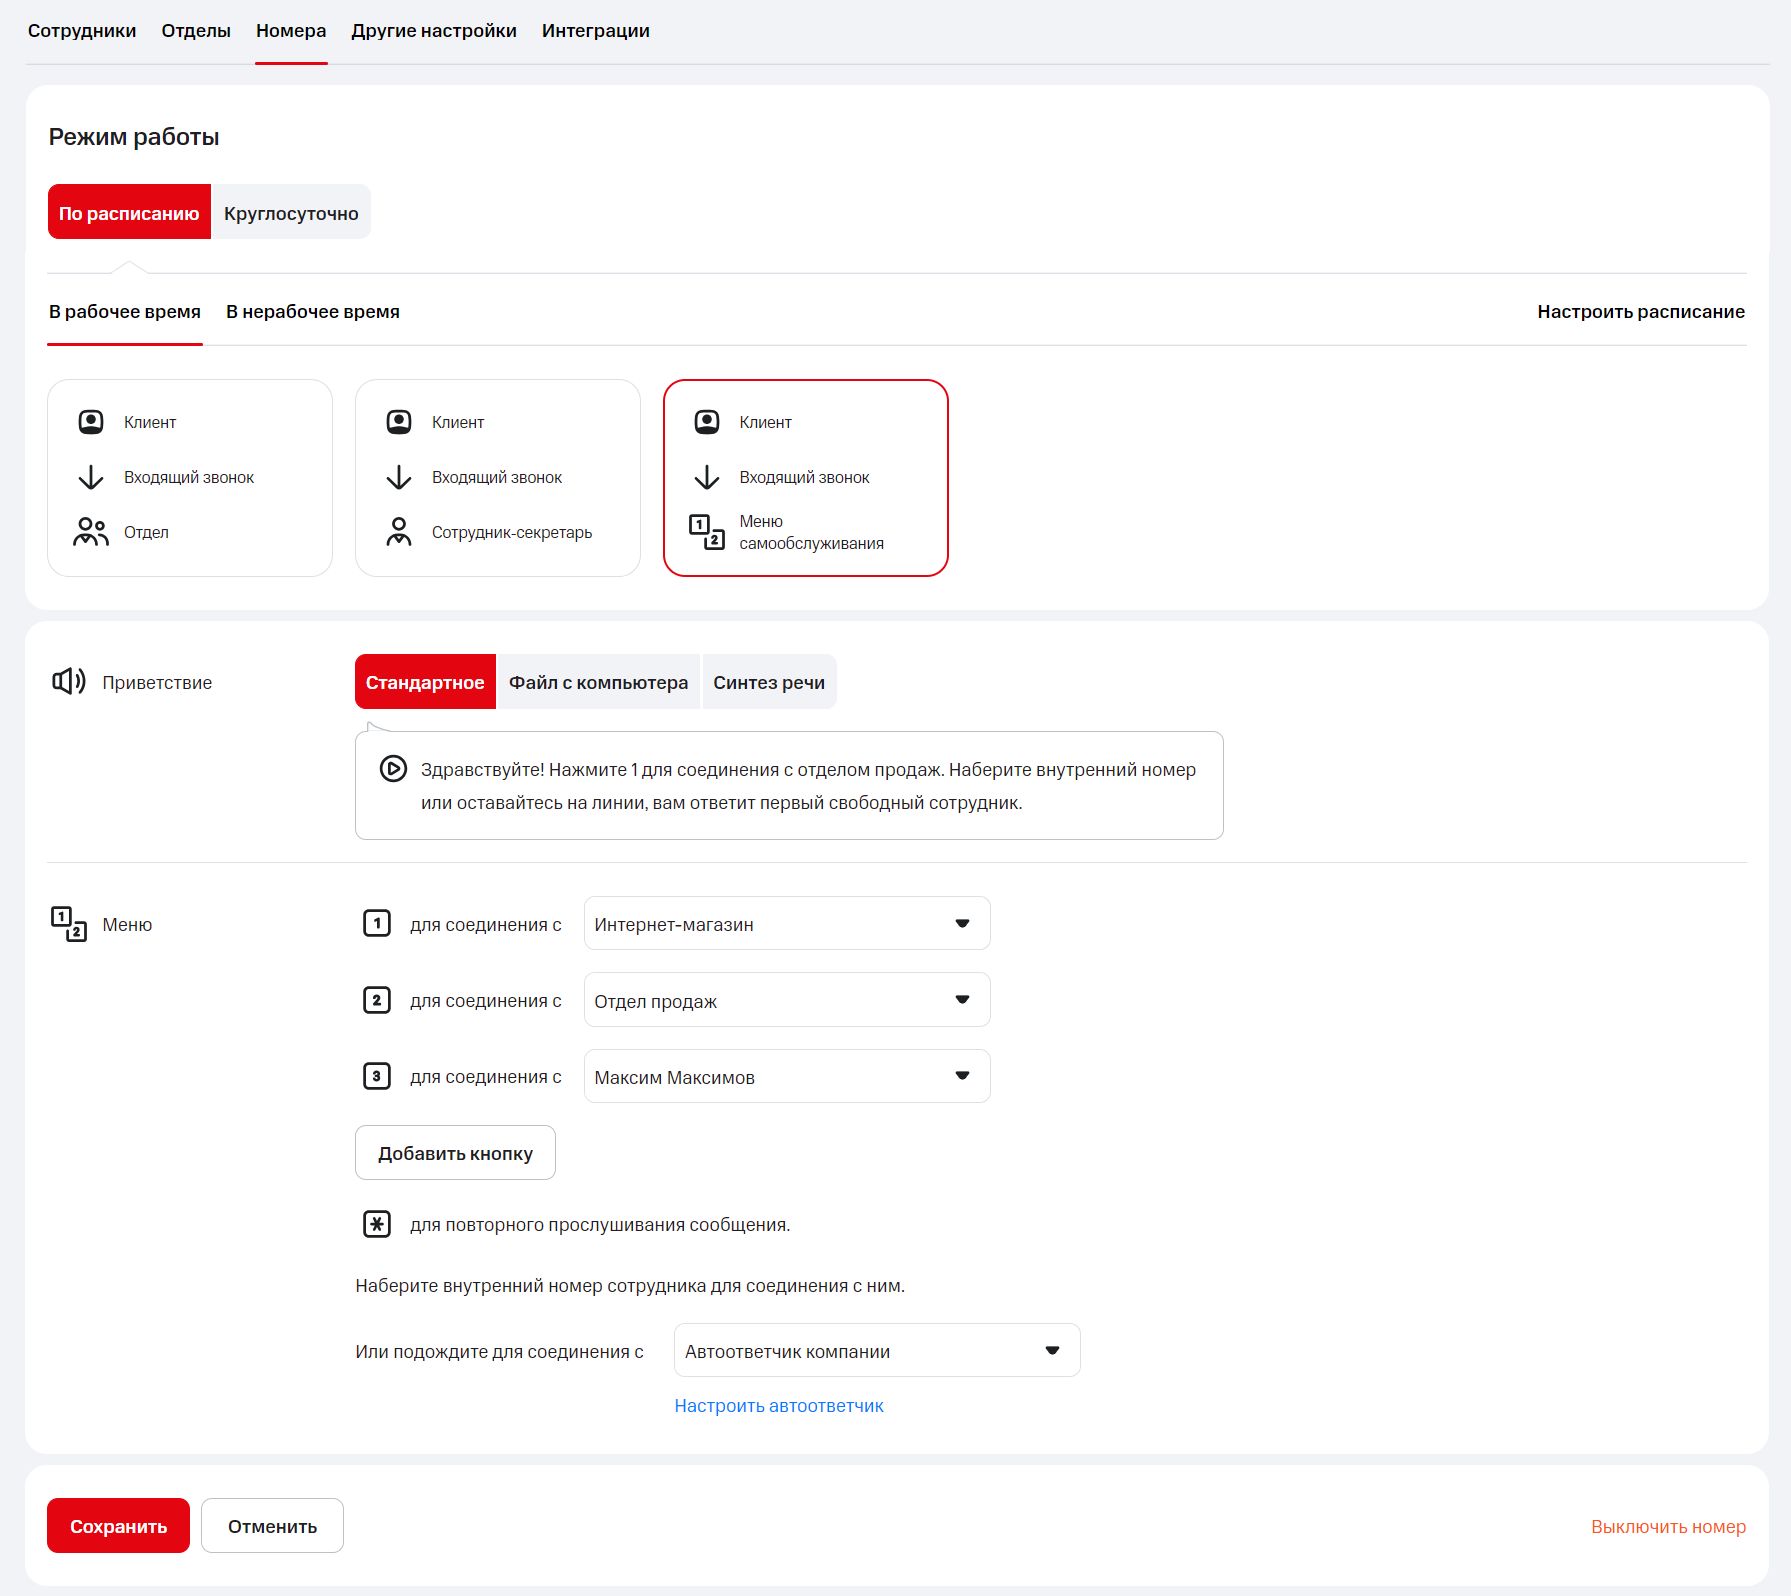This screenshot has height=1596, width=1791.
Task: Open the Интеграции tab
Action: click(x=596, y=31)
